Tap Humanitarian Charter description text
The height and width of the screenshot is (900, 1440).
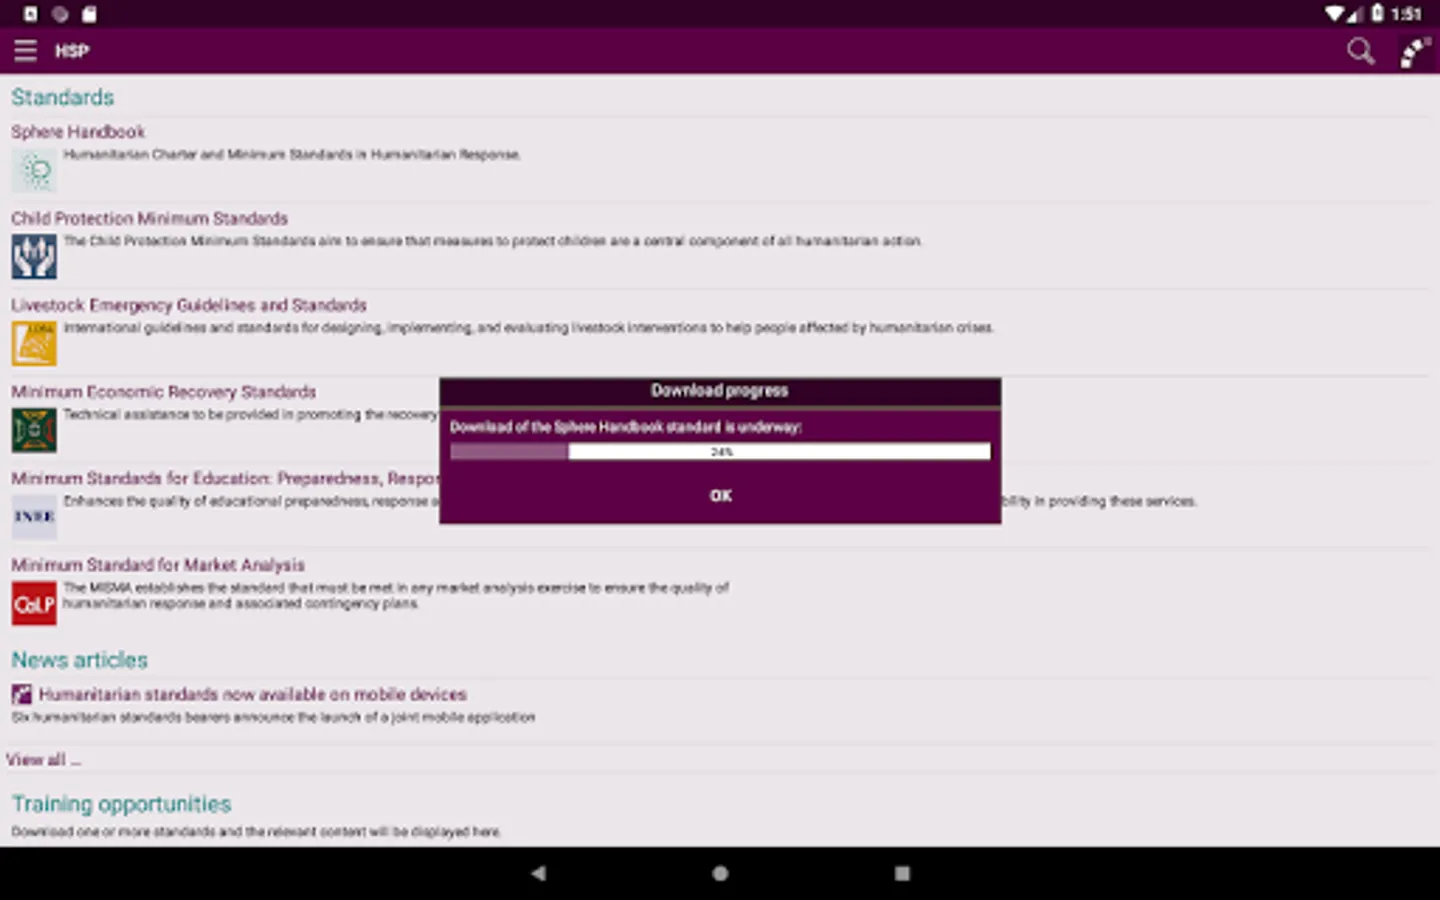[292, 155]
